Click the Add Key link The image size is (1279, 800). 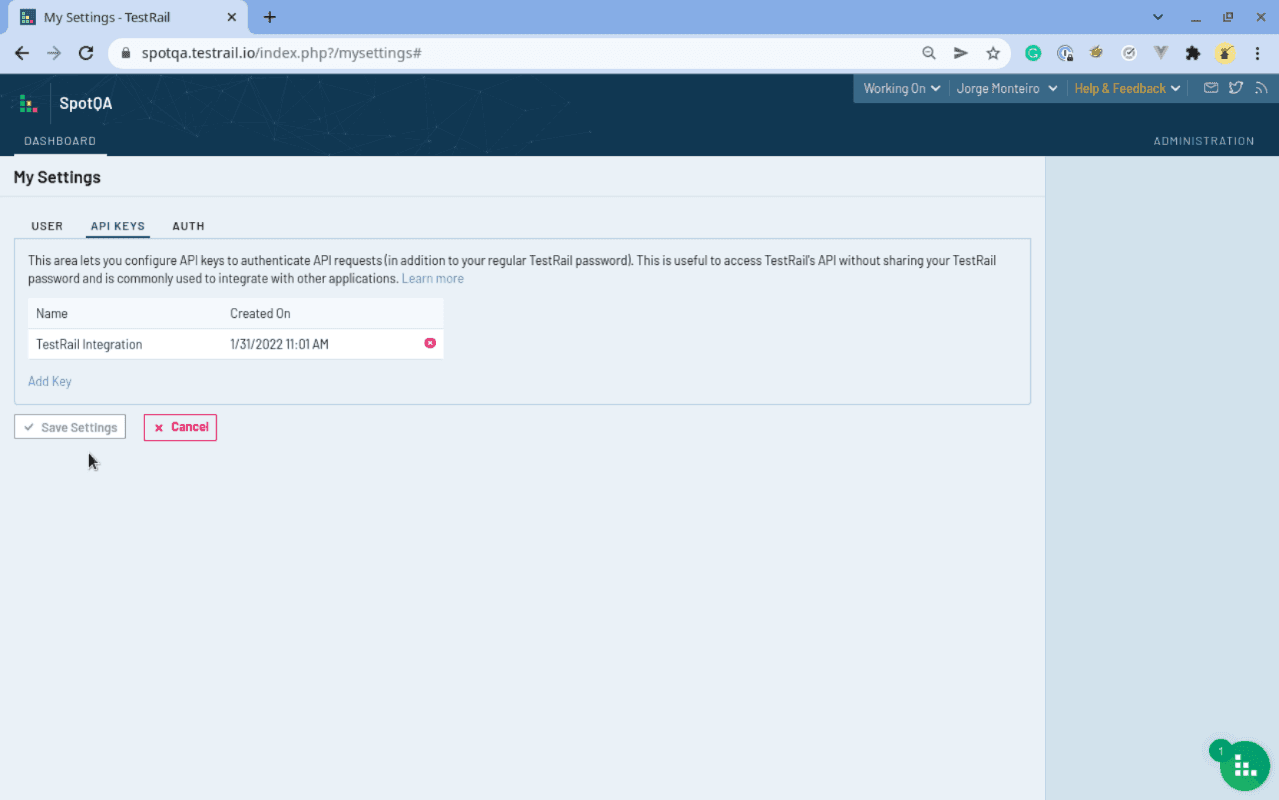coord(50,381)
